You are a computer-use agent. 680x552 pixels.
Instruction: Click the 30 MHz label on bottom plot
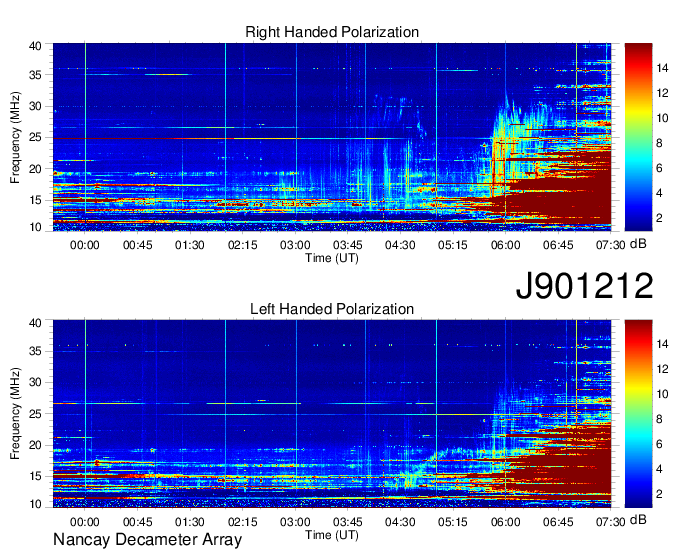pos(35,382)
